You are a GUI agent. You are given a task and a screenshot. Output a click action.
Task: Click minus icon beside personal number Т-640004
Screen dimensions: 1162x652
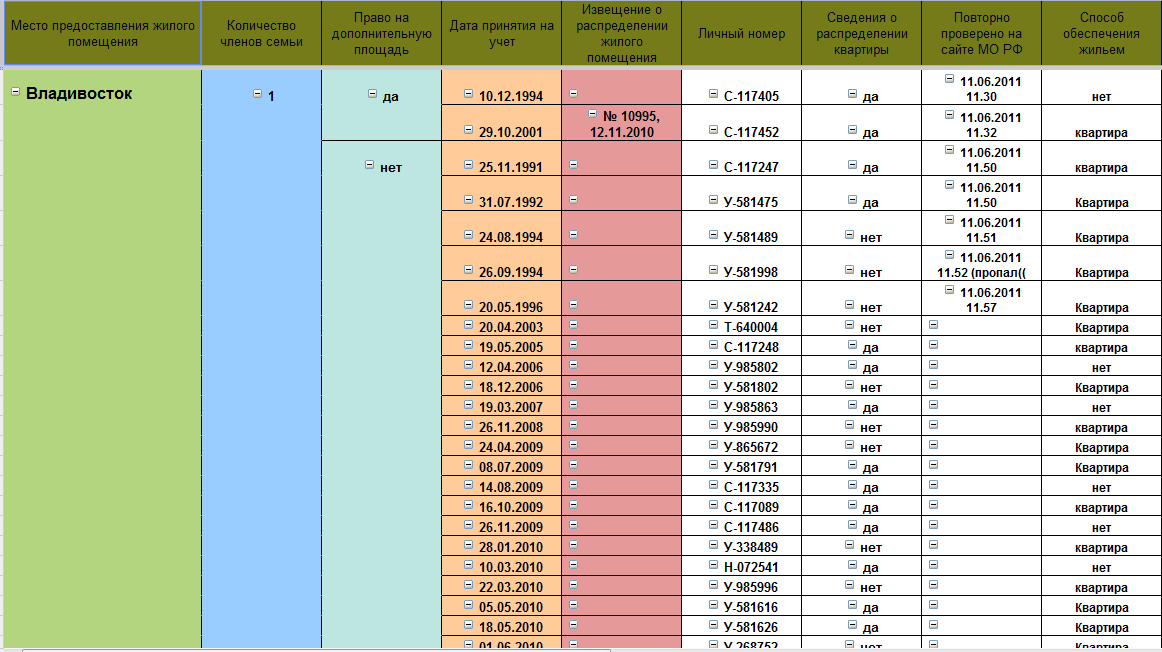[712, 325]
